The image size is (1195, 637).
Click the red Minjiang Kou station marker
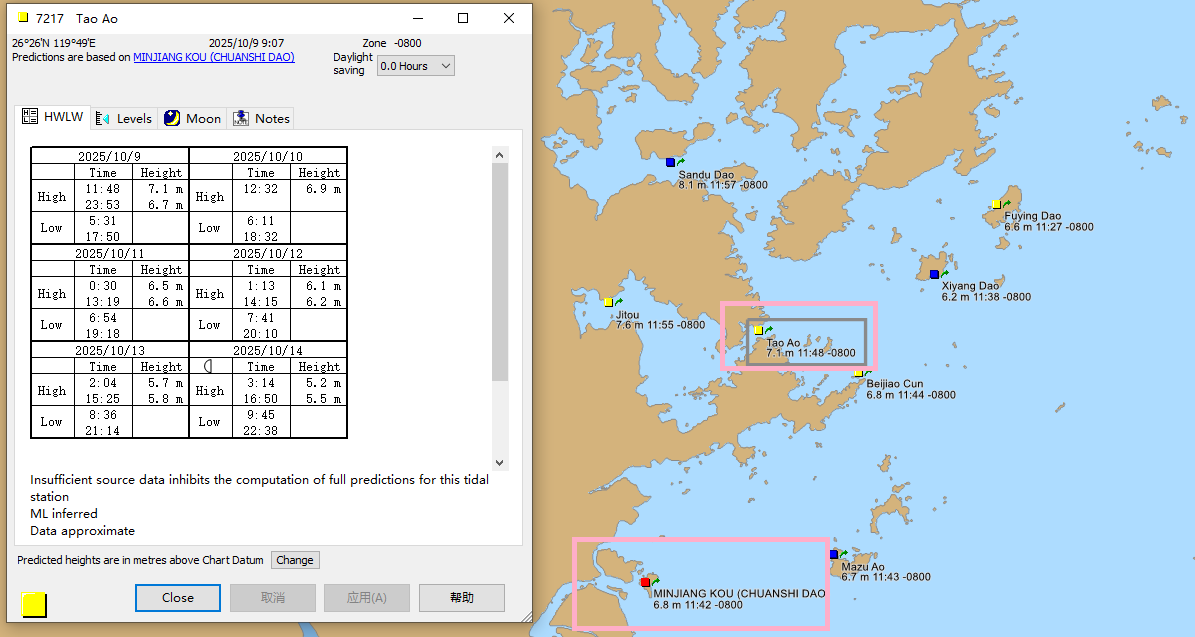click(645, 582)
